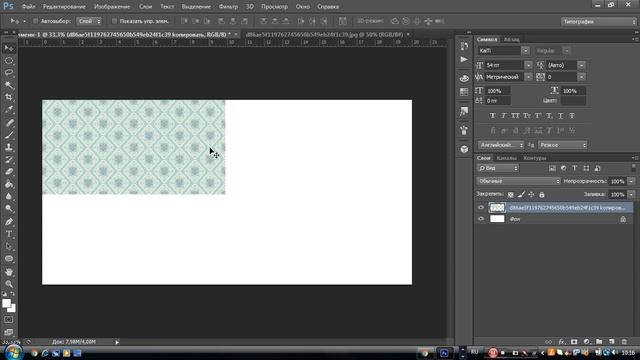This screenshot has height=360, width=640.
Task: Select the Healing Brush tool
Action: click(x=9, y=122)
